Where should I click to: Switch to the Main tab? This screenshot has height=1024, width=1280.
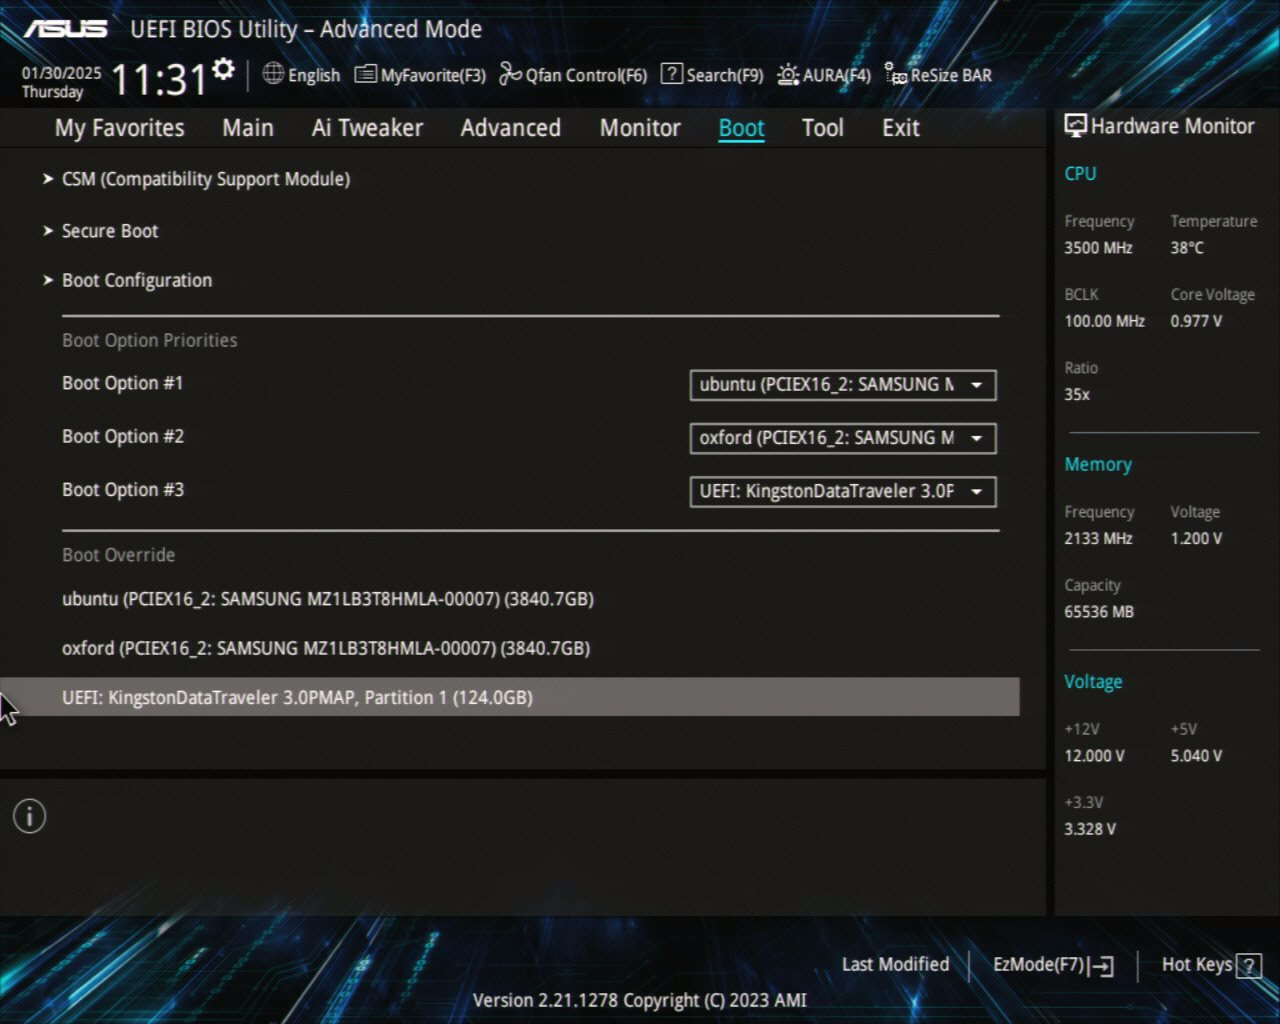tap(248, 128)
